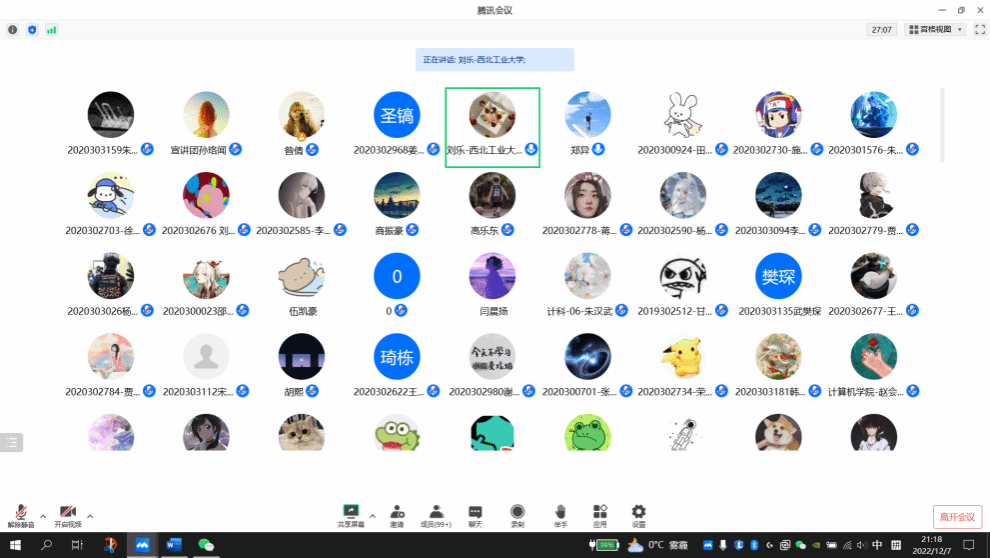Start screen sharing with 共享屏幕
This screenshot has height=558, width=990.
350,514
